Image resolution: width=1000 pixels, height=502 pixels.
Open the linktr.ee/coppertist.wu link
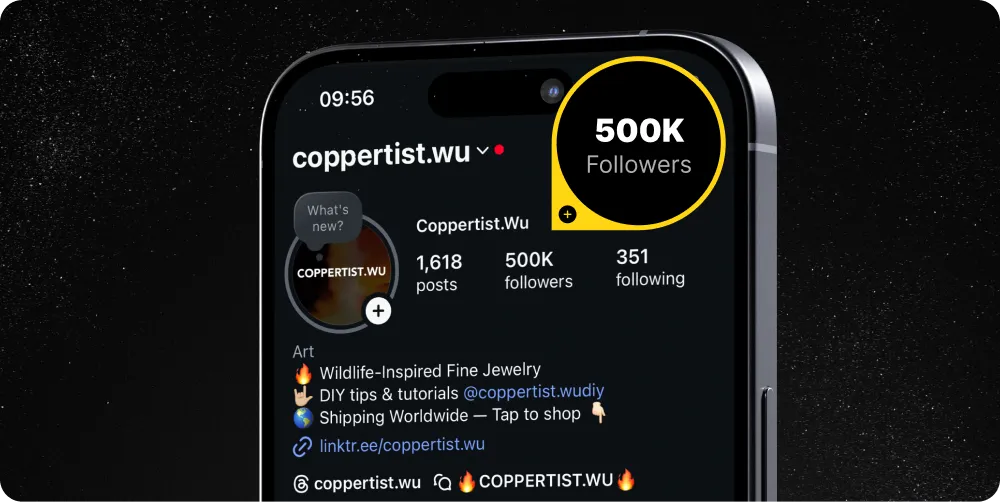coord(402,445)
